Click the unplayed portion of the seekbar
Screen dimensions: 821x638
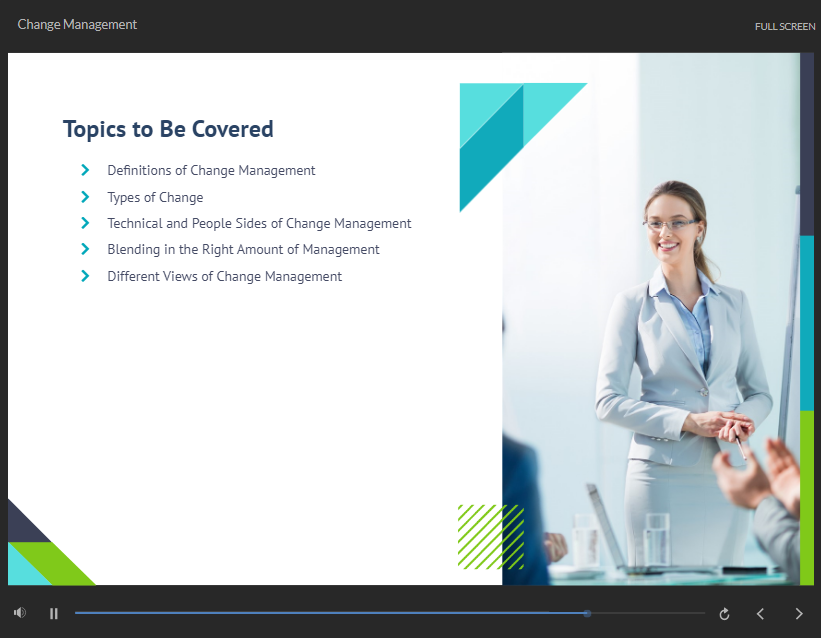point(648,613)
